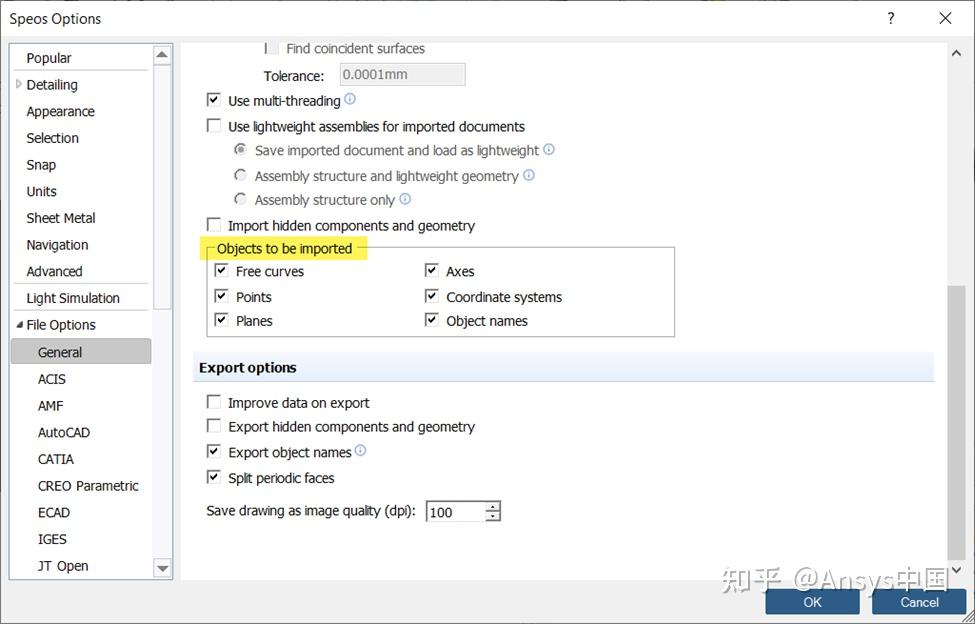The image size is (975, 624).
Task: Increase image quality dpi with up arrow
Action: point(493,506)
